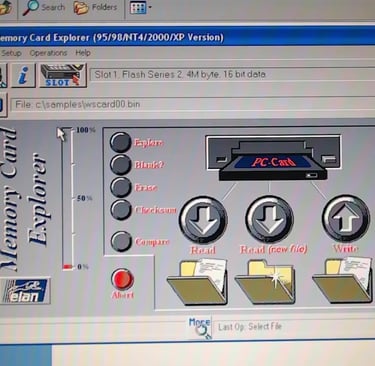Click the Erase round button
Viewport: 375px width, 366px height.
[x=120, y=187]
